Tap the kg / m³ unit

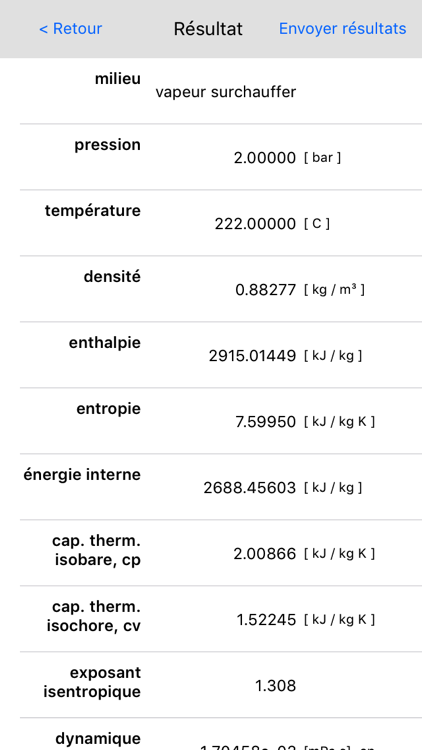point(334,290)
